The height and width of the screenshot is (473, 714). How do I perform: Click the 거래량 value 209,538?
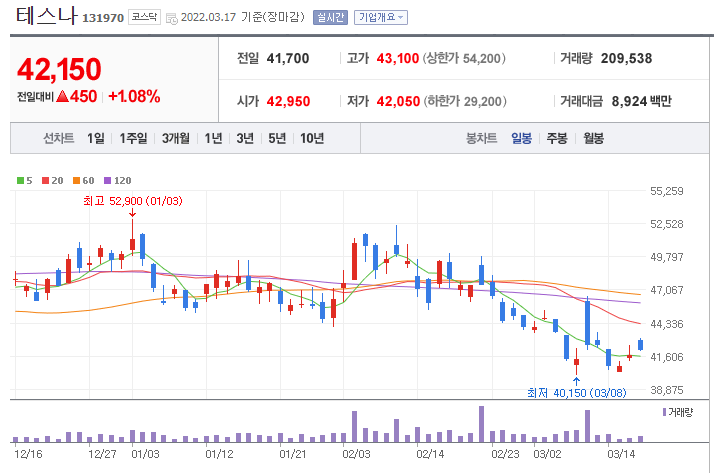click(x=626, y=58)
